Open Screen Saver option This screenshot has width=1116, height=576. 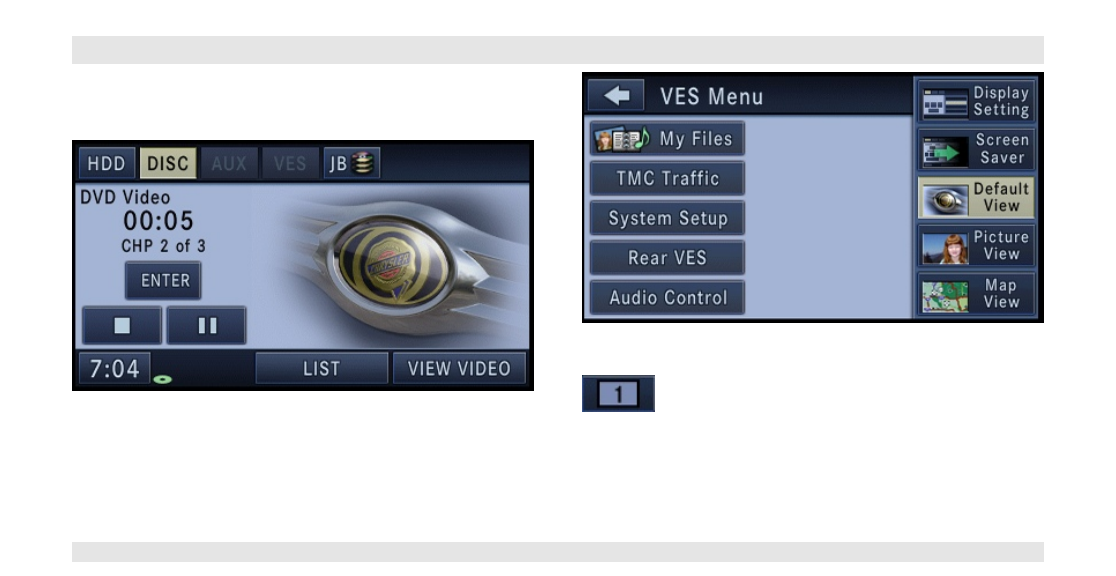click(976, 149)
